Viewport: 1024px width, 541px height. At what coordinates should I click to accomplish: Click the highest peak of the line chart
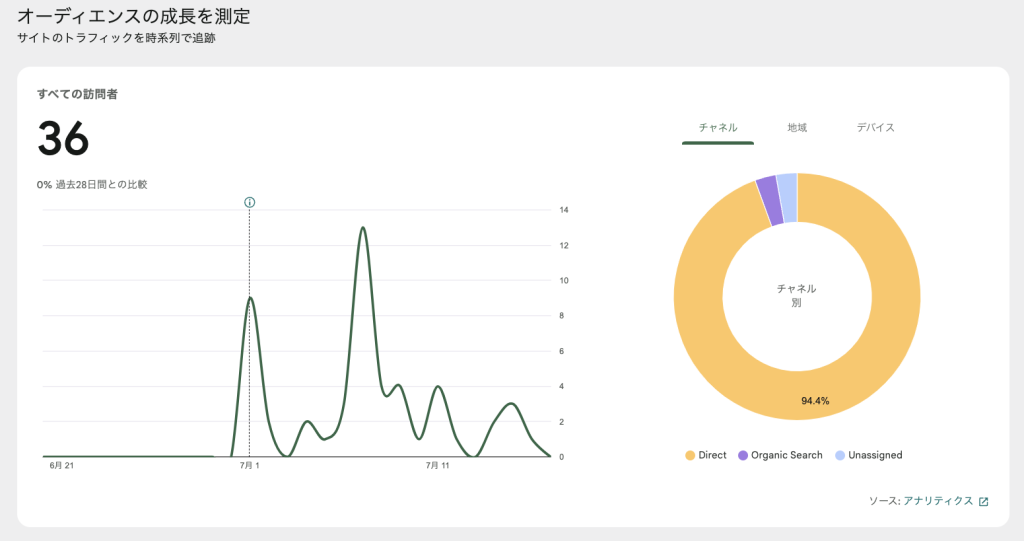[362, 228]
